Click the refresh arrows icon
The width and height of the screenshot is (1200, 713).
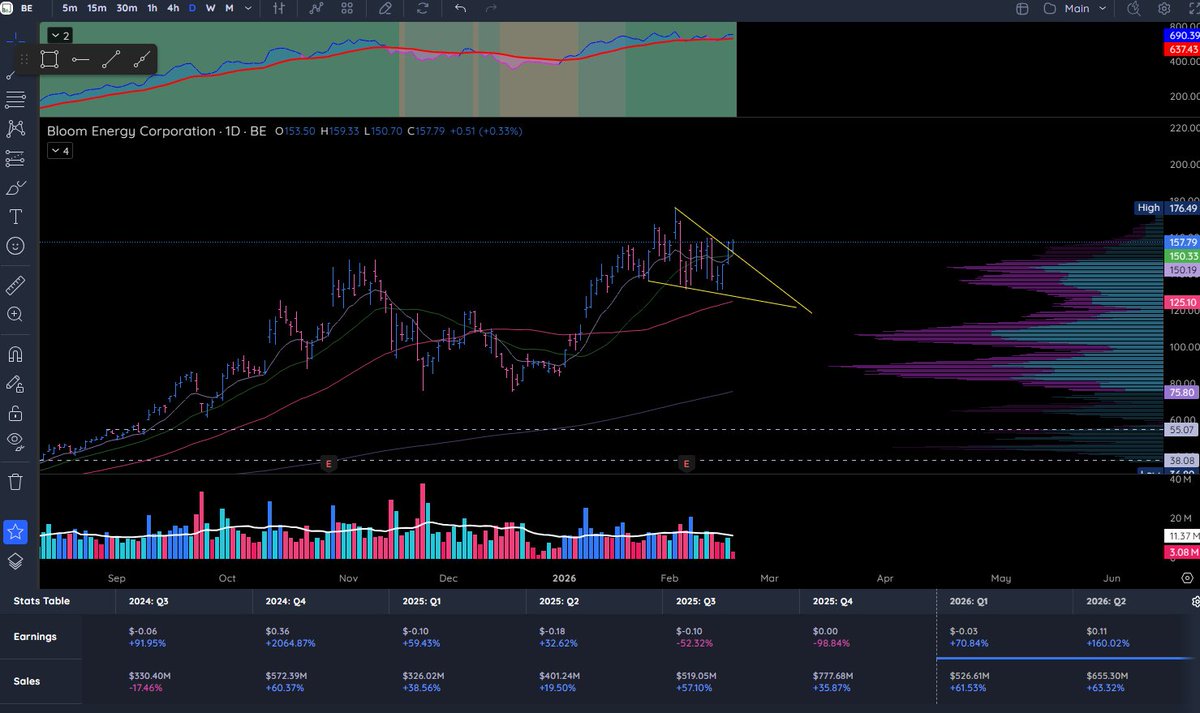[423, 8]
